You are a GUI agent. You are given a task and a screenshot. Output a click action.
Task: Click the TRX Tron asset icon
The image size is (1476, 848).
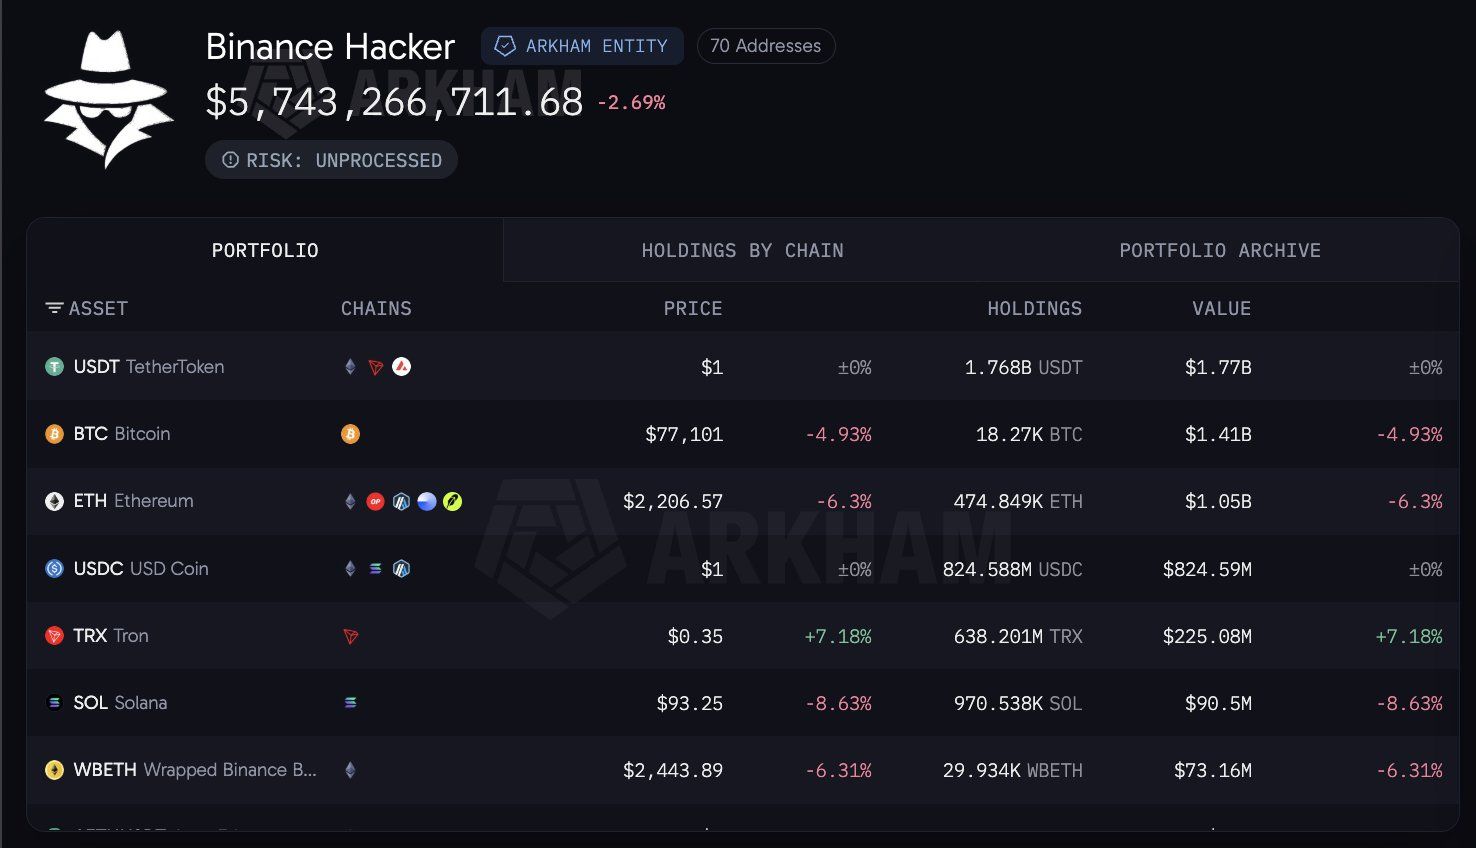pos(55,635)
